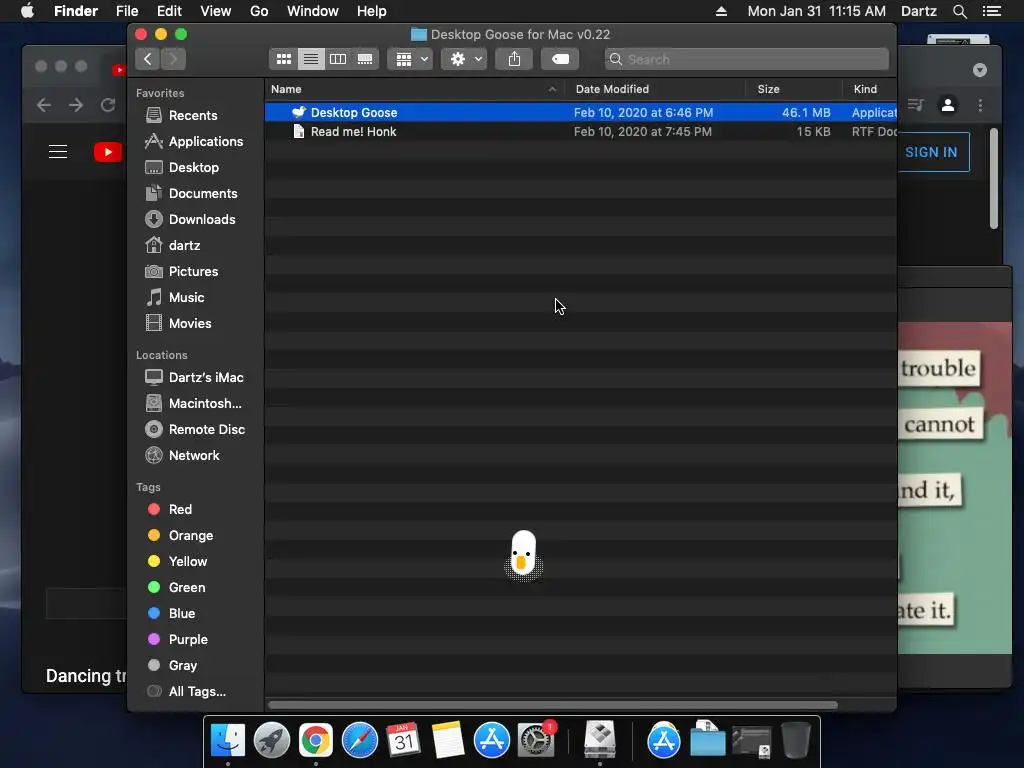Open the Help menu

point(372,11)
